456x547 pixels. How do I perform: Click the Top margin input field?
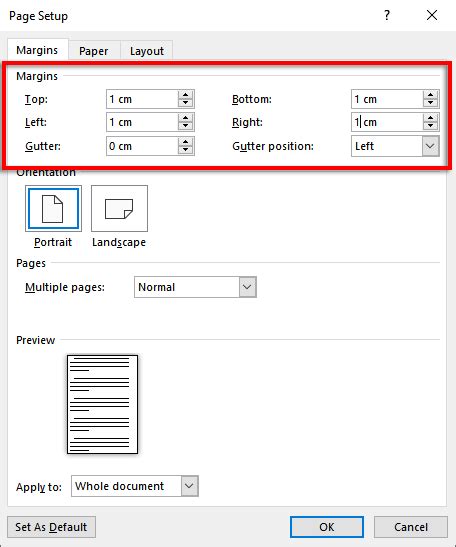point(142,99)
